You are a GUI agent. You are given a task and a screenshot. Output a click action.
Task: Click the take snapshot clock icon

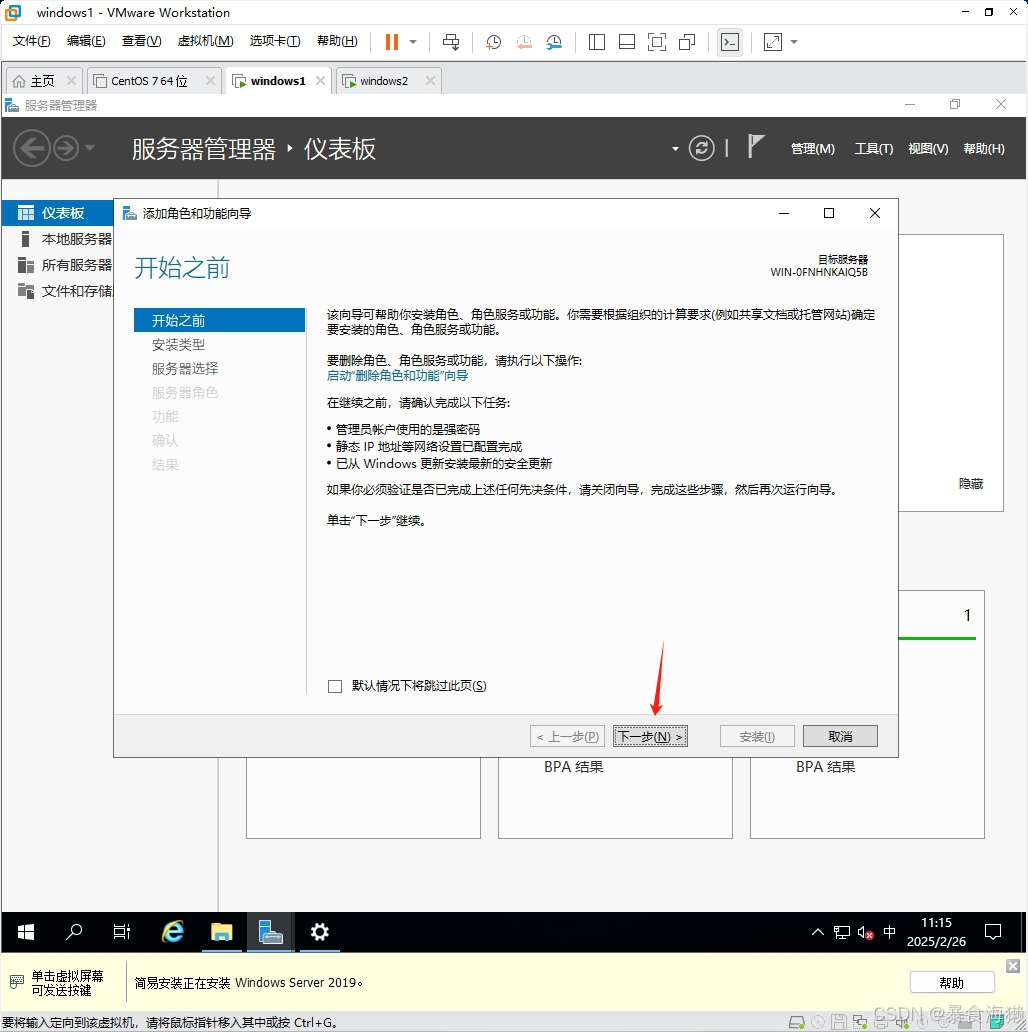coord(493,42)
